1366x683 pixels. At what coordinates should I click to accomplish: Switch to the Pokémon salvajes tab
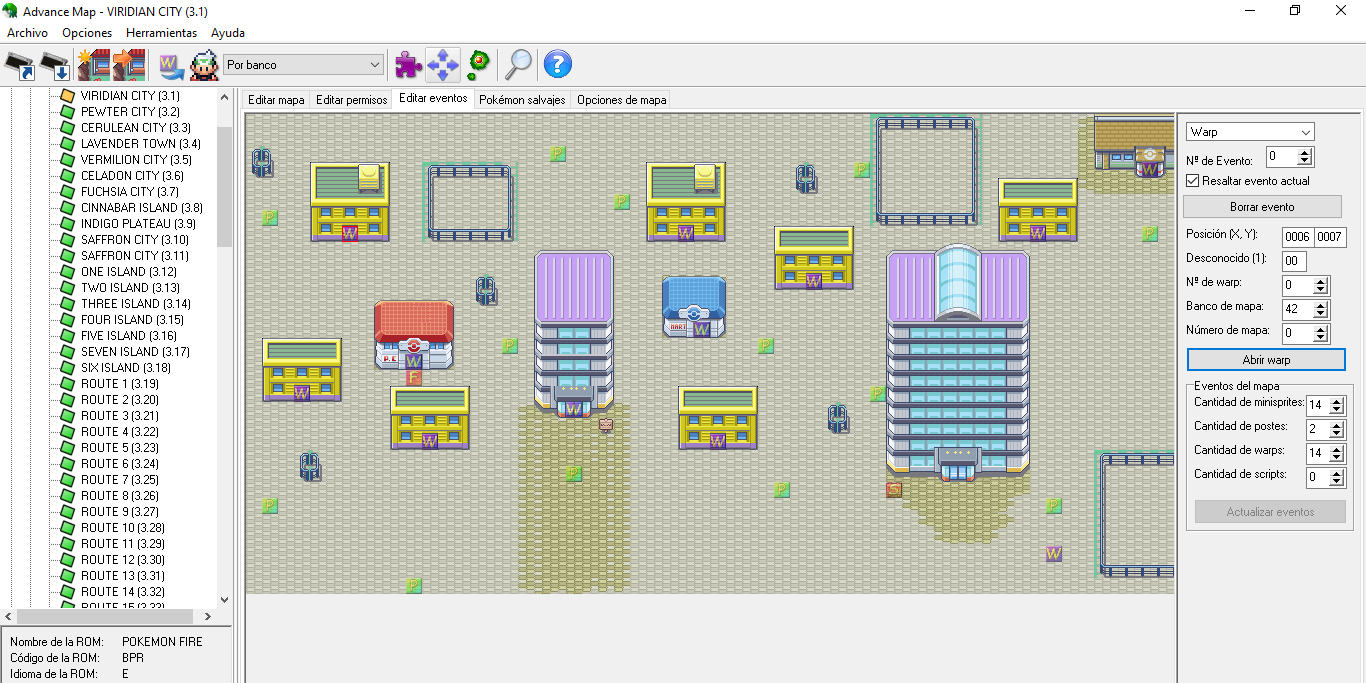coord(522,100)
